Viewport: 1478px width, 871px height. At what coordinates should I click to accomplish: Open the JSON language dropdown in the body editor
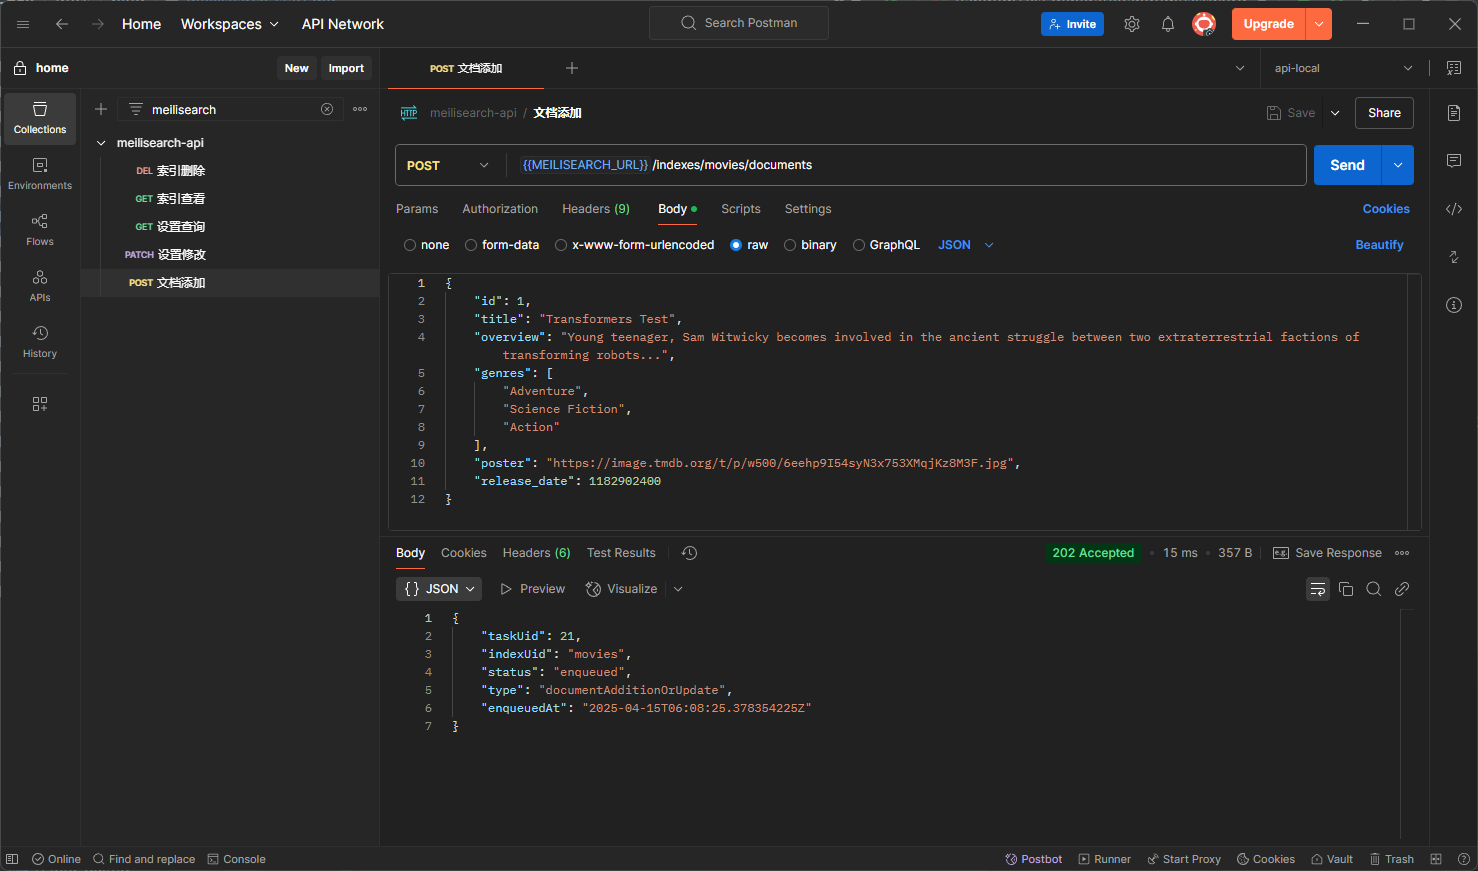[964, 244]
